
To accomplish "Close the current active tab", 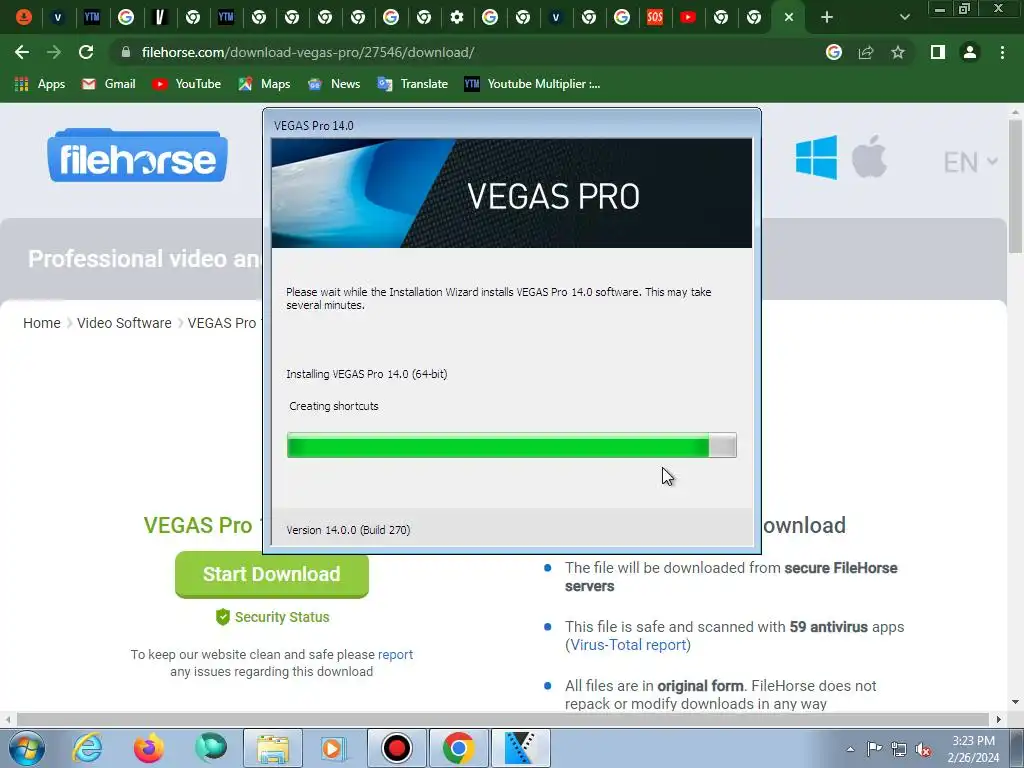I will (789, 18).
